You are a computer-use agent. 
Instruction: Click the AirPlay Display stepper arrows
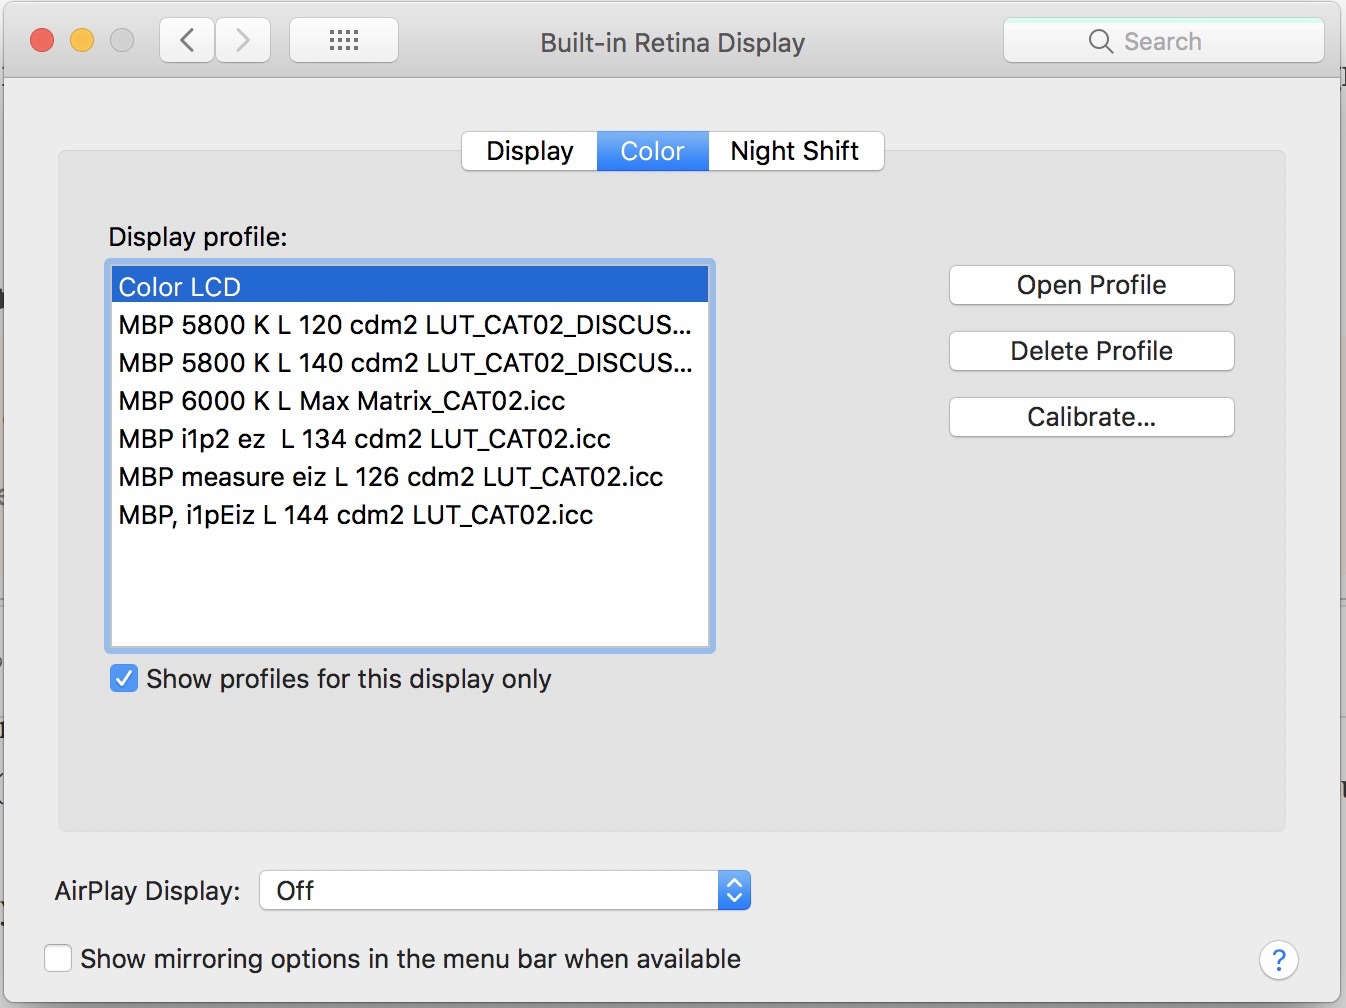point(733,890)
